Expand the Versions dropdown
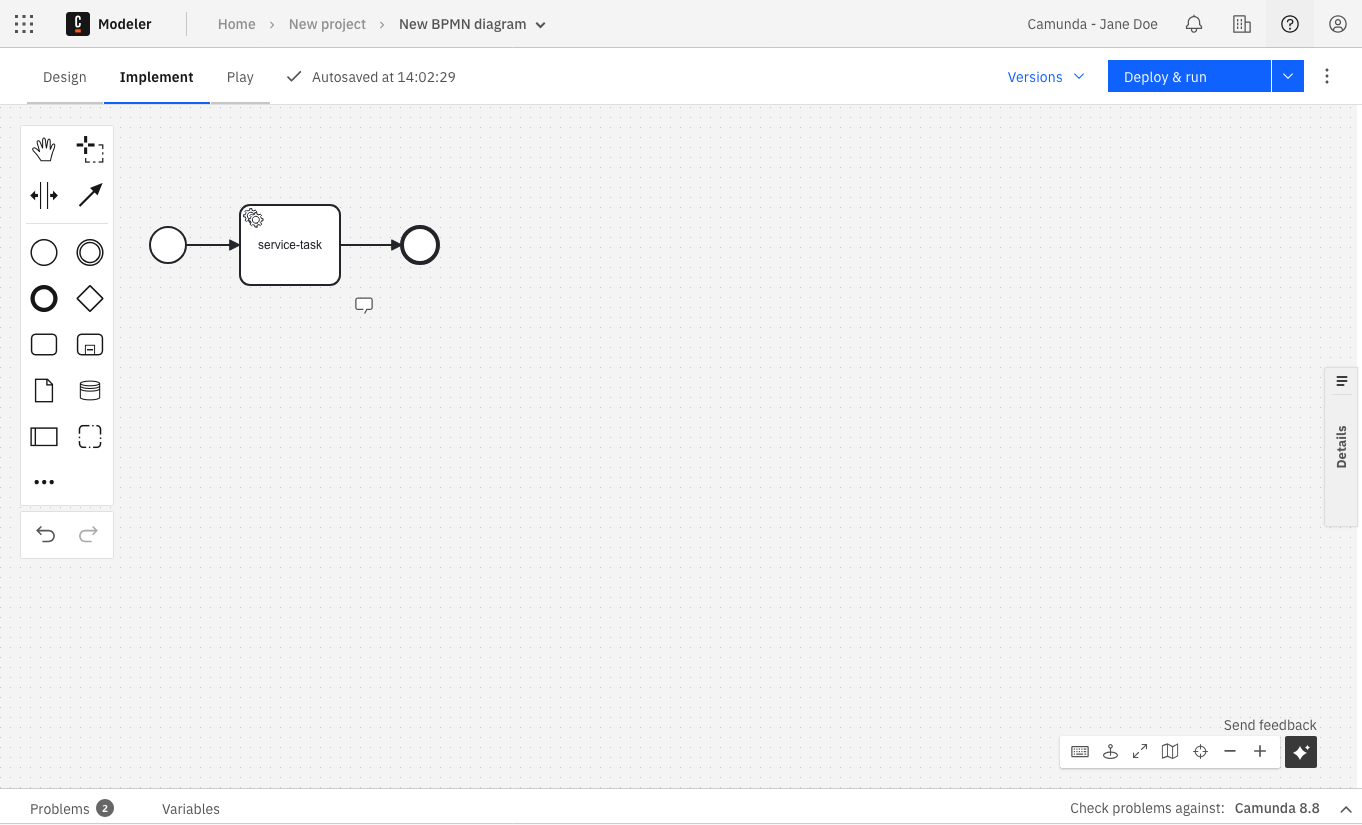Screen dimensions: 1362x825 1045,76
